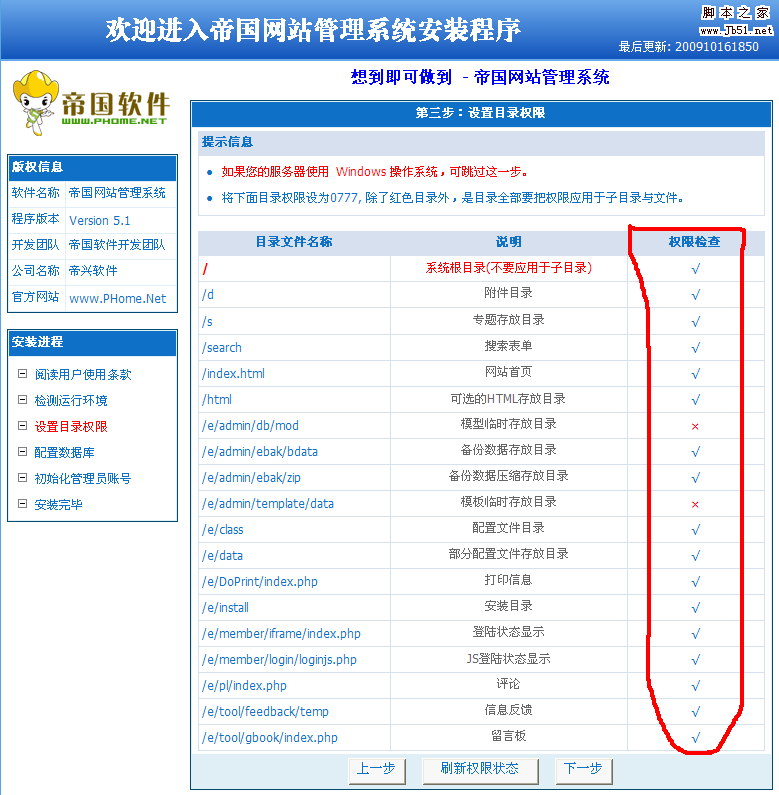
Task: Click the red X for /e/admin/db/mod
Action: [x=695, y=427]
